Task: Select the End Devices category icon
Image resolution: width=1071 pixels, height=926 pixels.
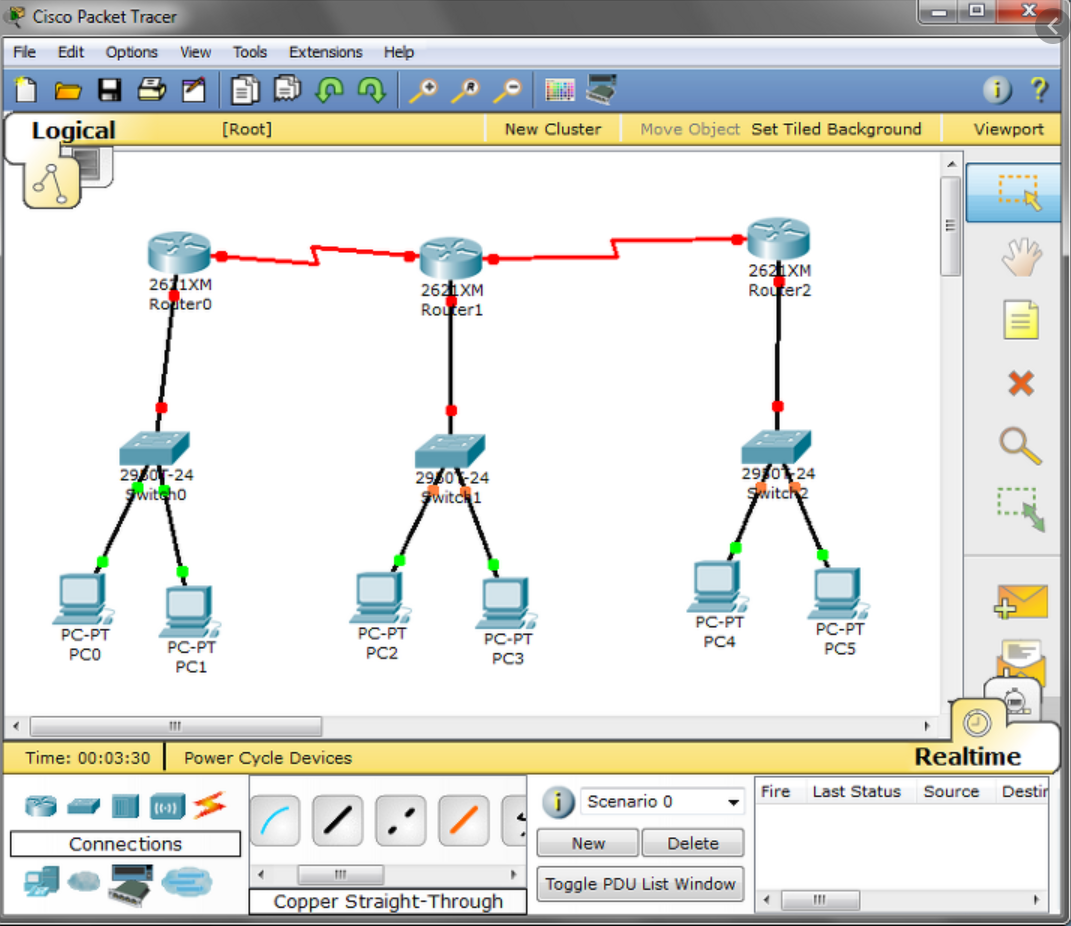Action: click(x=41, y=882)
